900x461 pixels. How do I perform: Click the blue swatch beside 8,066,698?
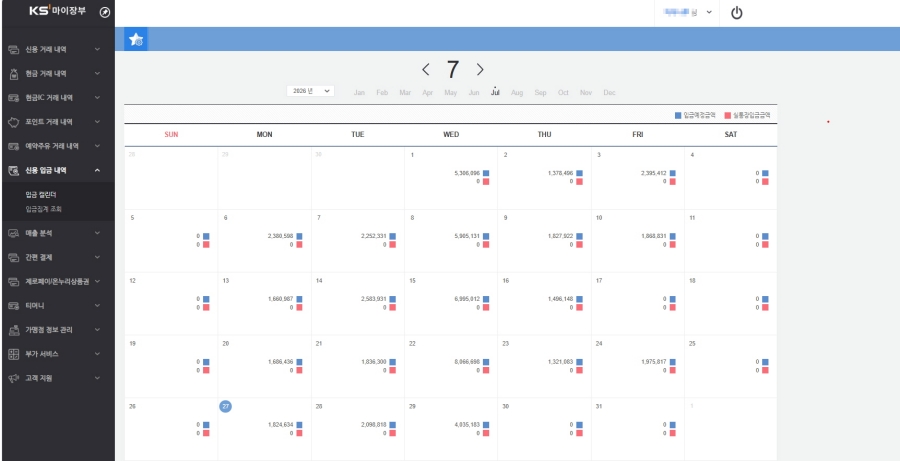coord(486,362)
